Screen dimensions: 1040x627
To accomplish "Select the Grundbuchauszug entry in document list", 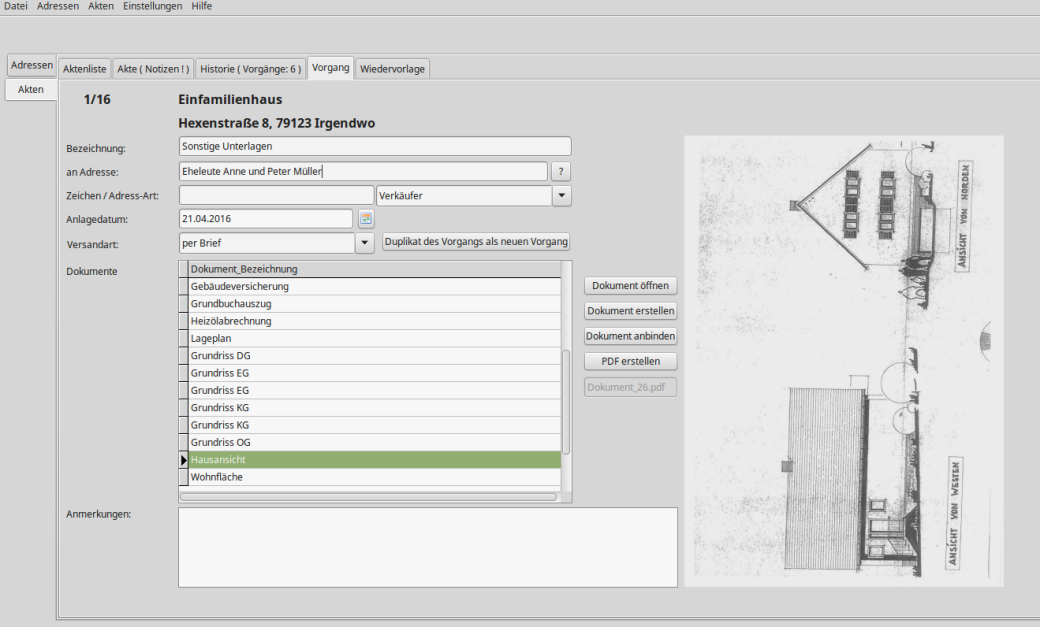I will (374, 304).
